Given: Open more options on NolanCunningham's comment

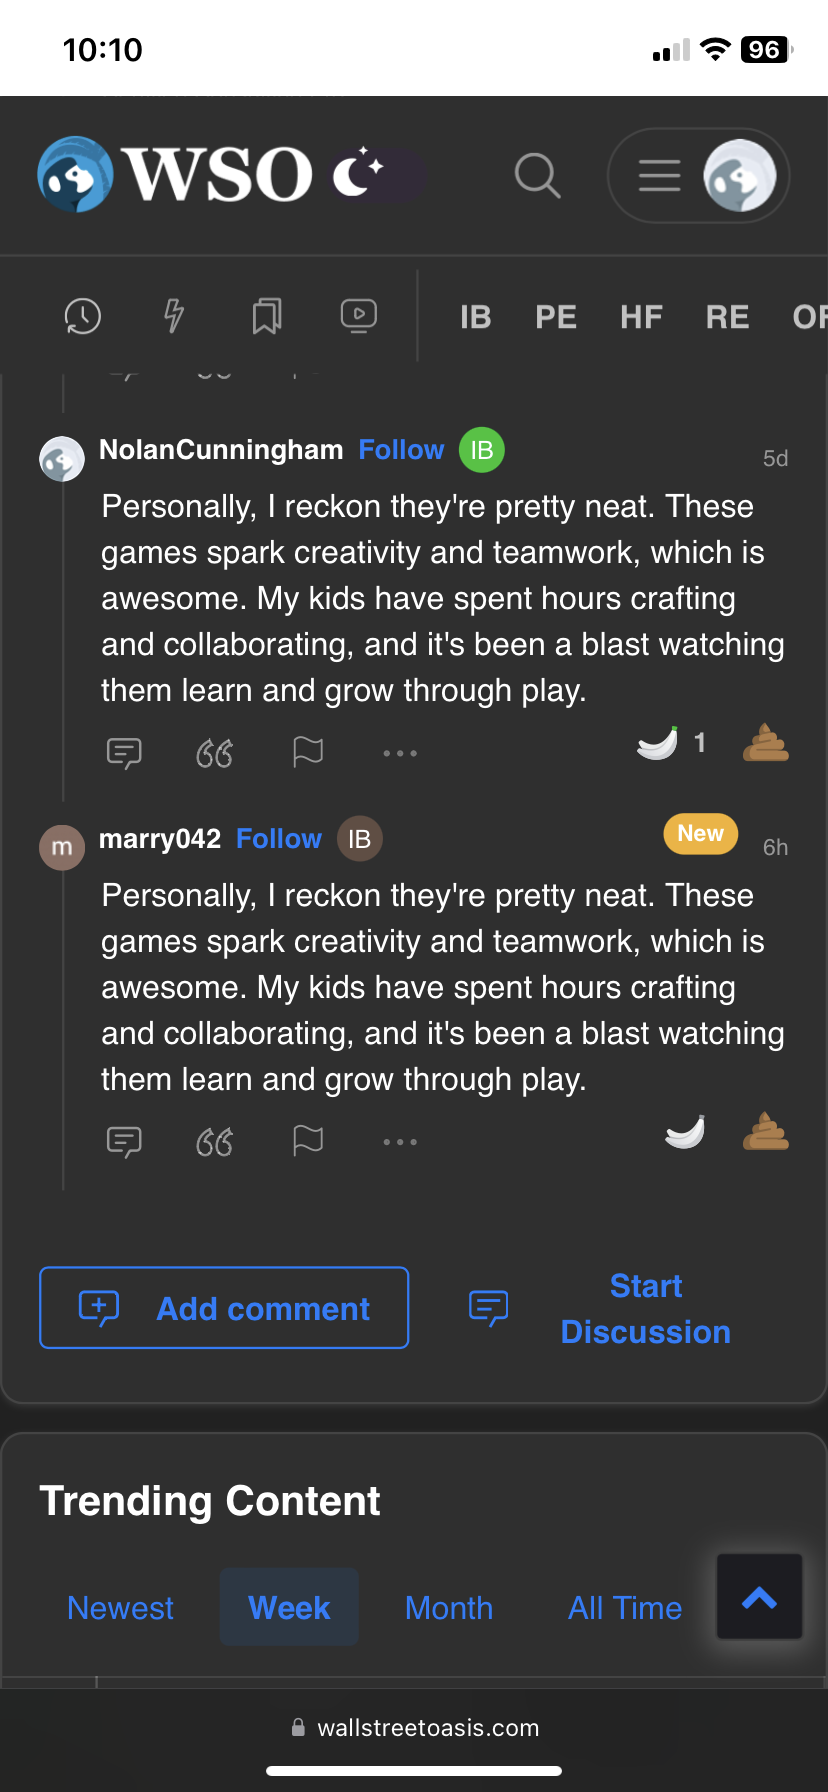Looking at the screenshot, I should point(400,752).
